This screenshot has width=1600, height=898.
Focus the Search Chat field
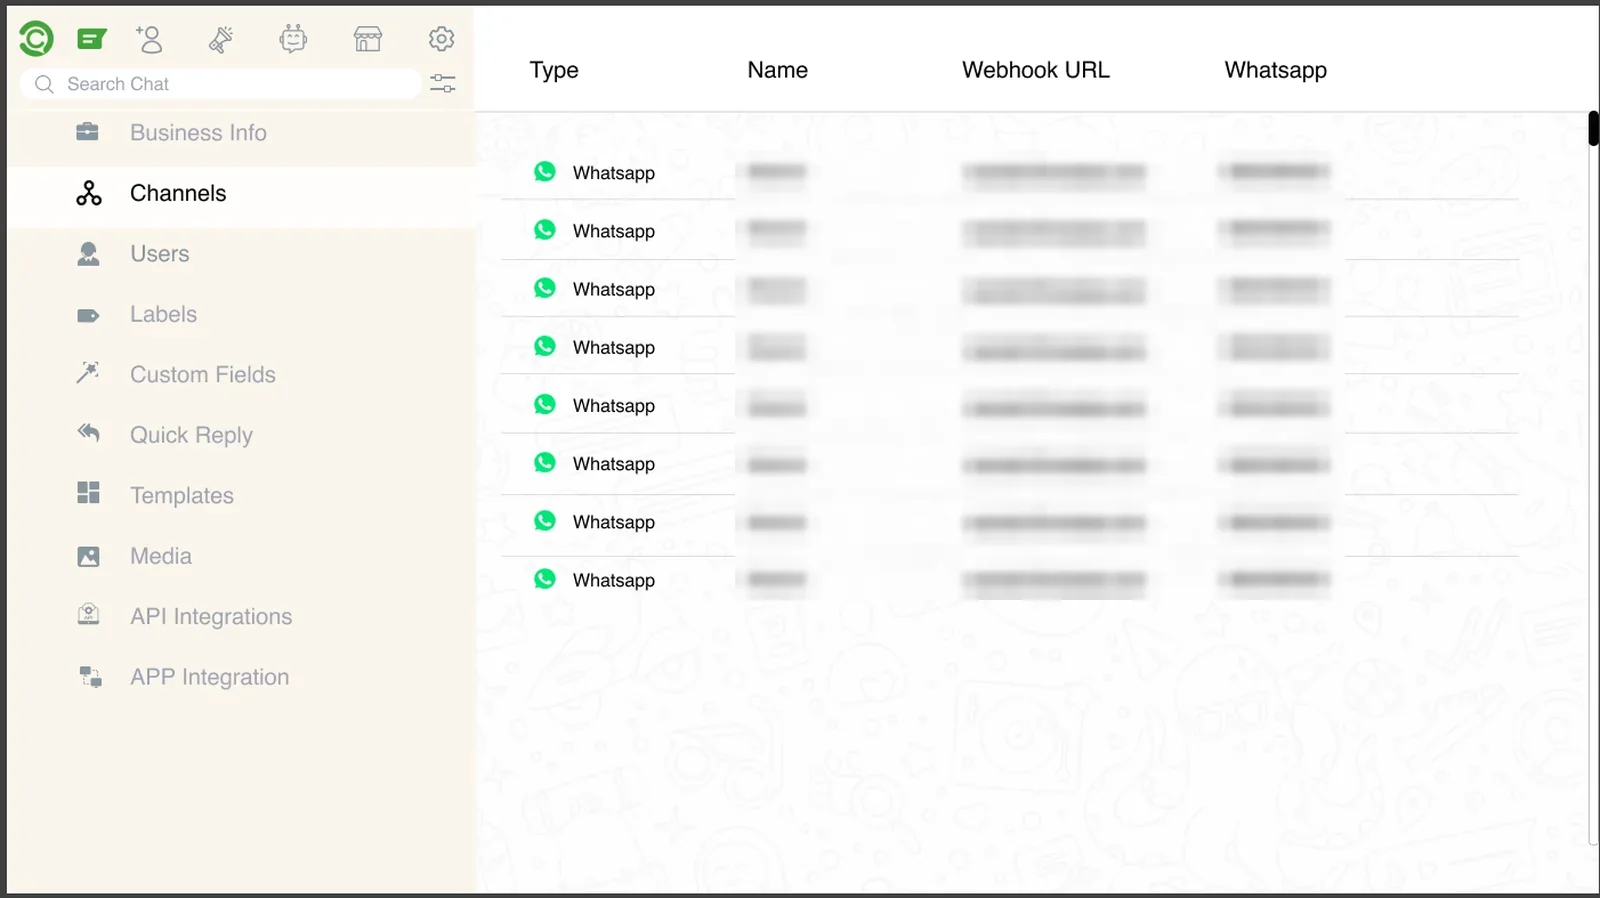pos(220,84)
